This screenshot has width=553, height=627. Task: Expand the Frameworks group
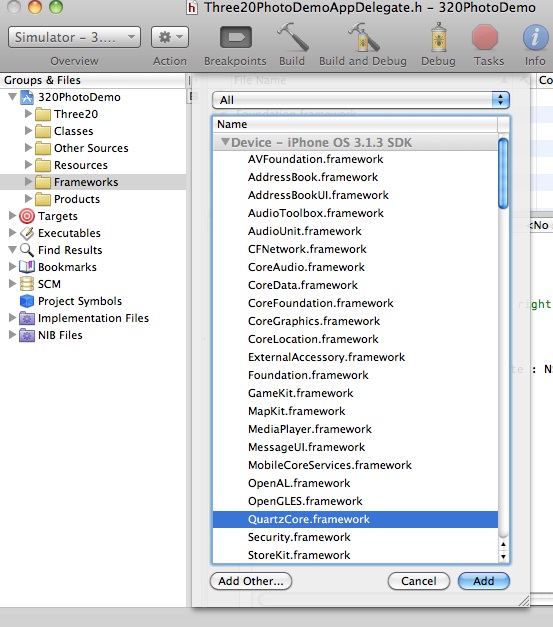click(28, 182)
